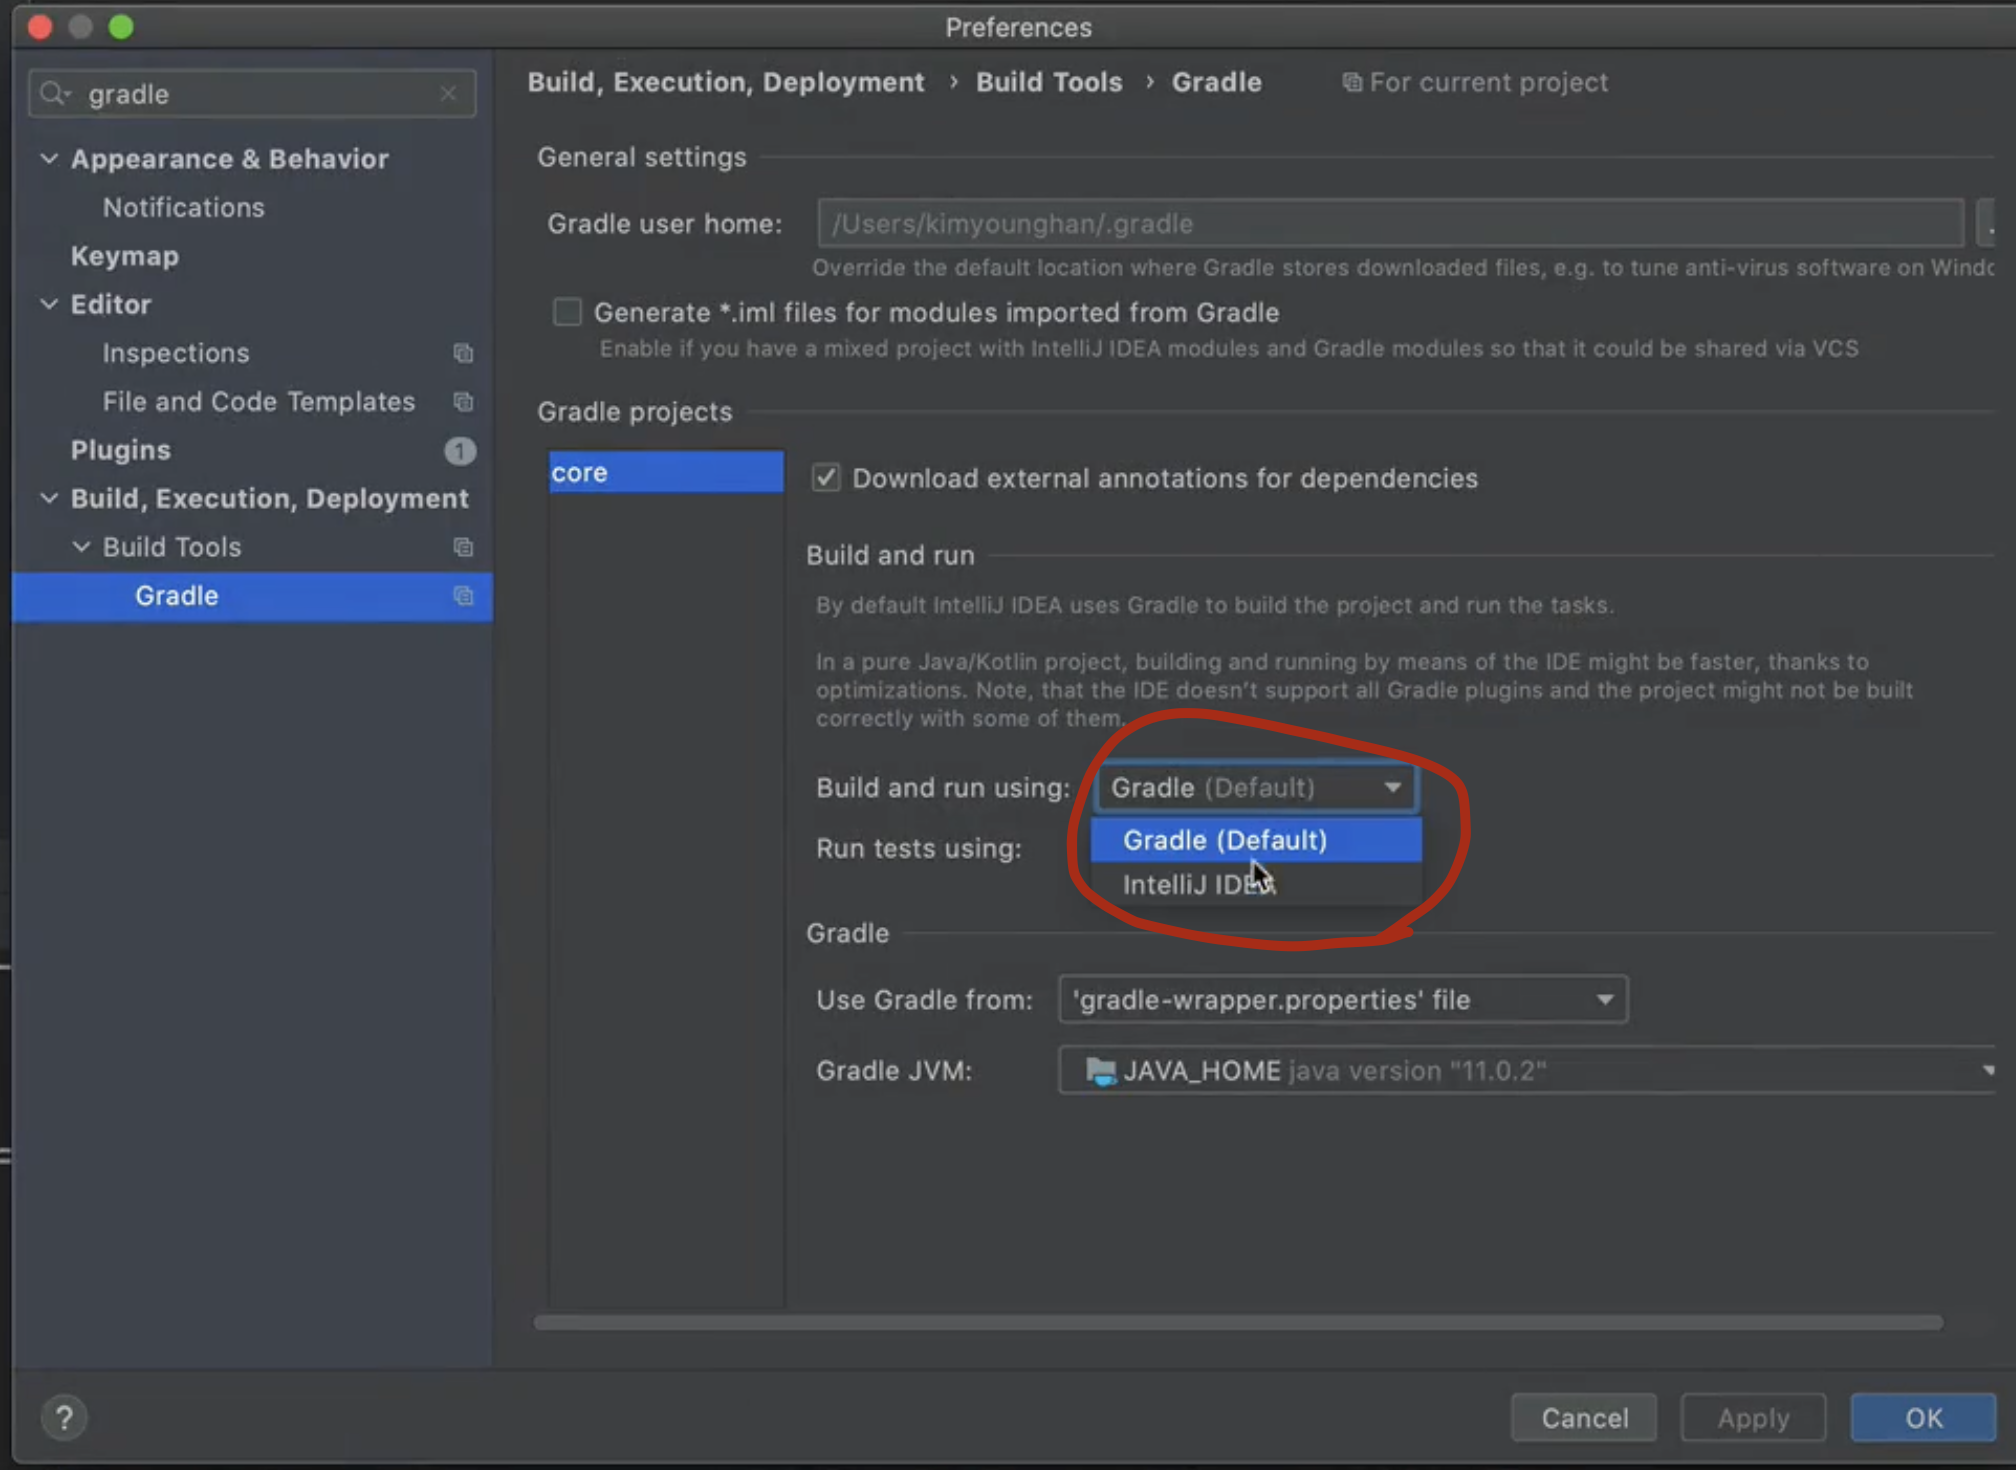Click the JAVA_HOME folder icon in Gradle JVM
This screenshot has width=2016, height=1470.
tap(1100, 1071)
